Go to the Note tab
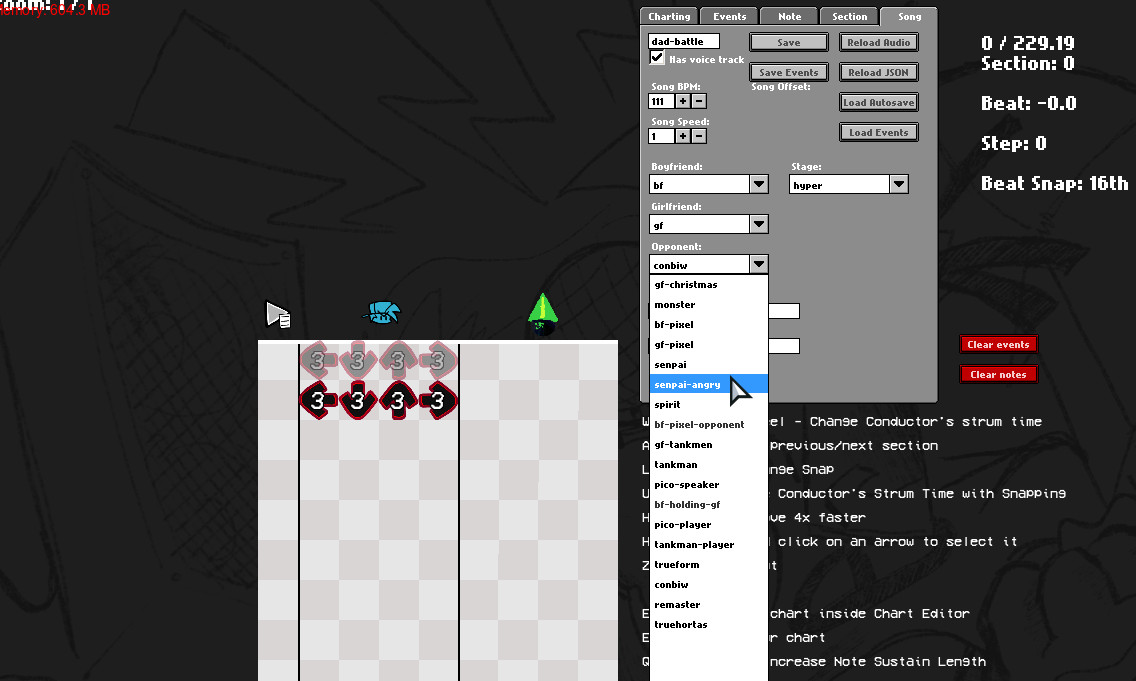Image resolution: width=1136 pixels, height=681 pixels. (790, 17)
